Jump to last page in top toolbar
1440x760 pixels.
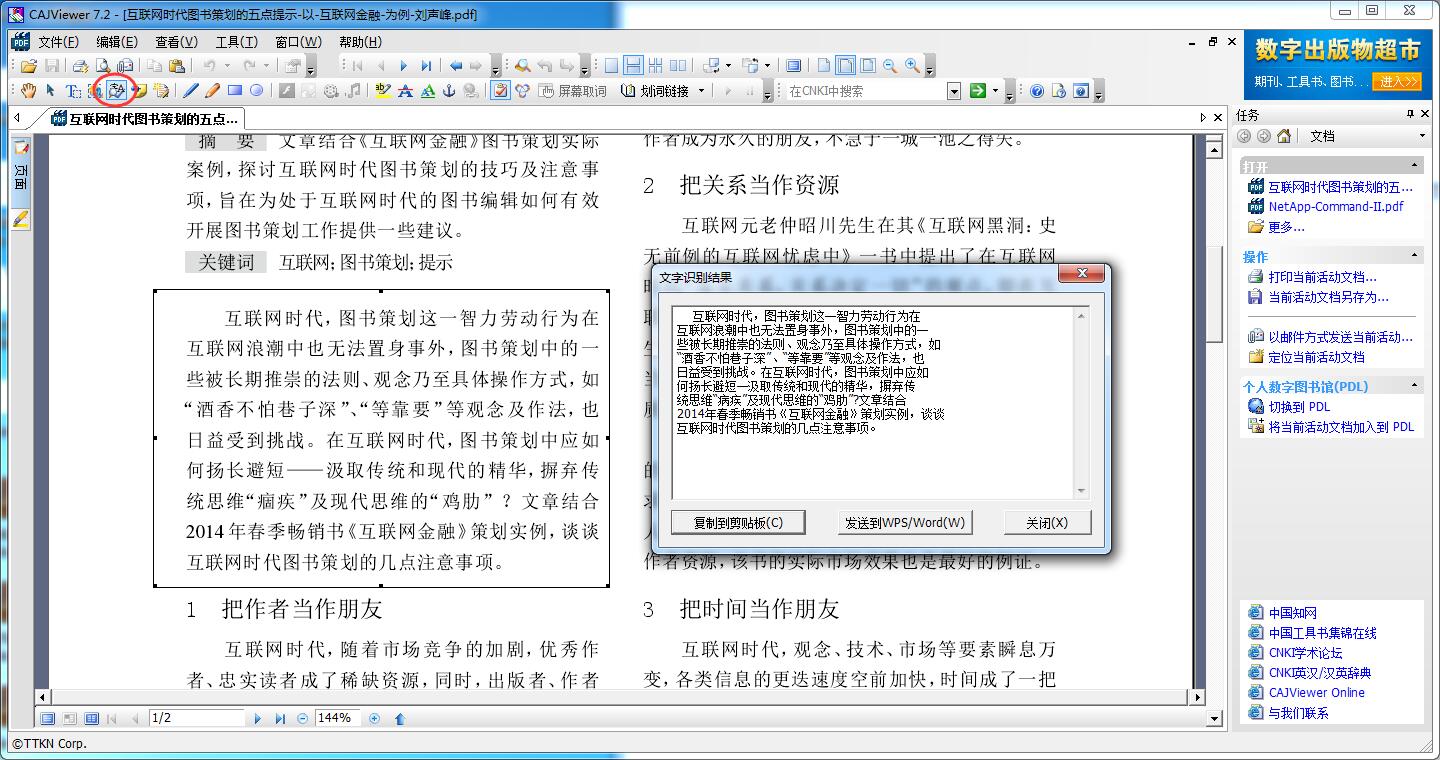[x=426, y=66]
